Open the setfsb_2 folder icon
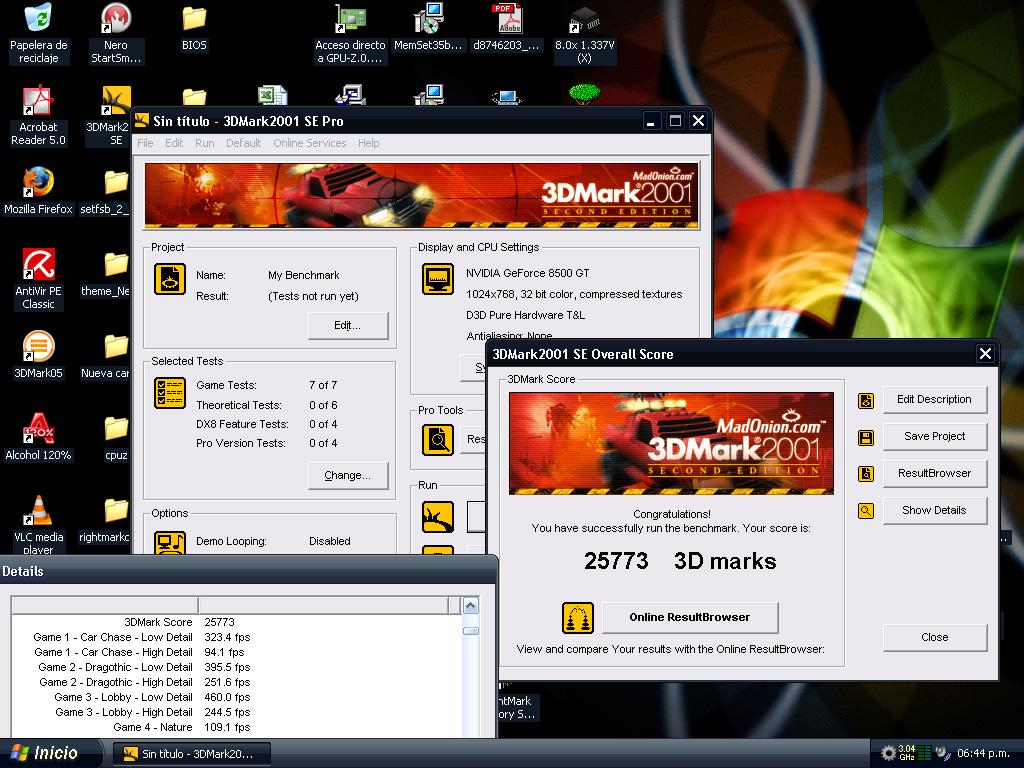This screenshot has height=768, width=1024. [116, 182]
